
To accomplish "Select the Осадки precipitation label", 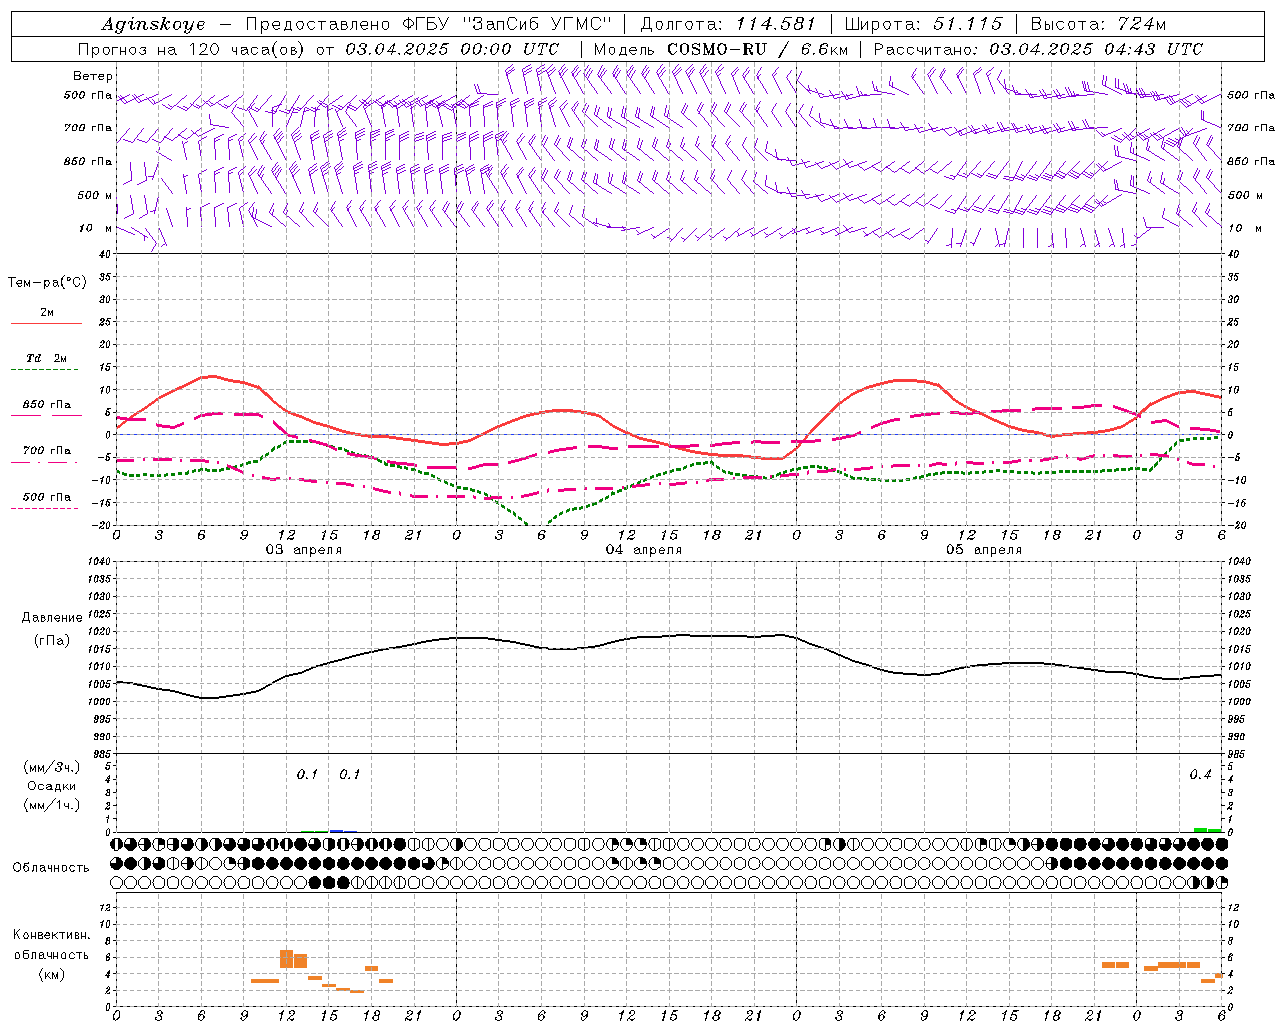I will pyautogui.click(x=52, y=786).
